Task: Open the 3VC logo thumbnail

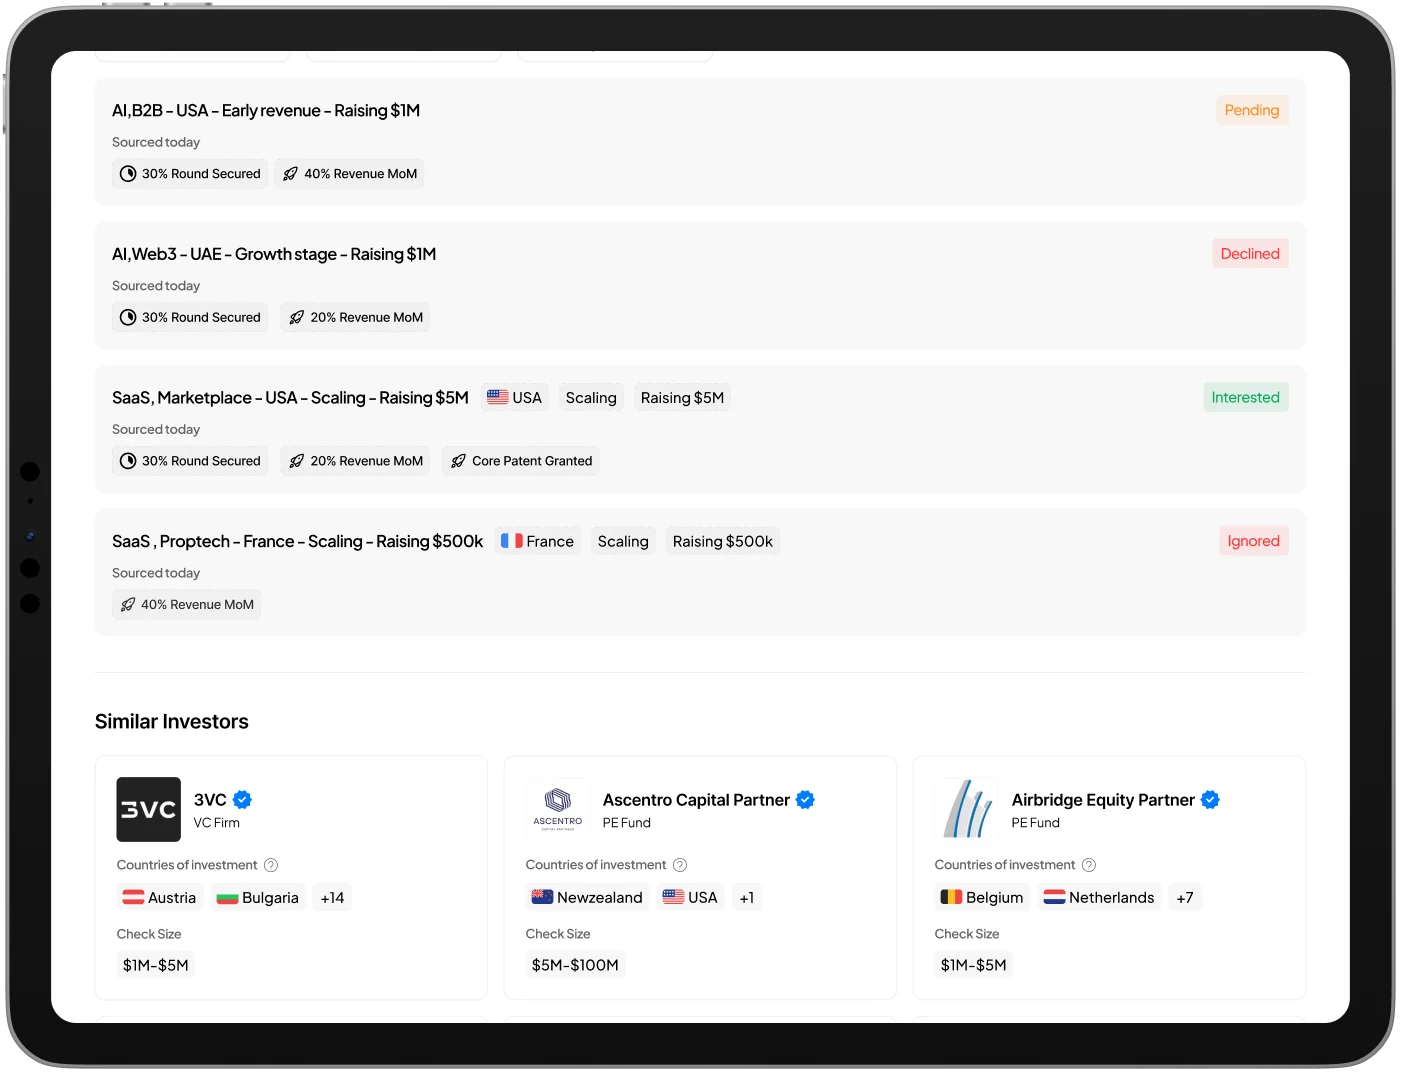Action: pyautogui.click(x=149, y=809)
